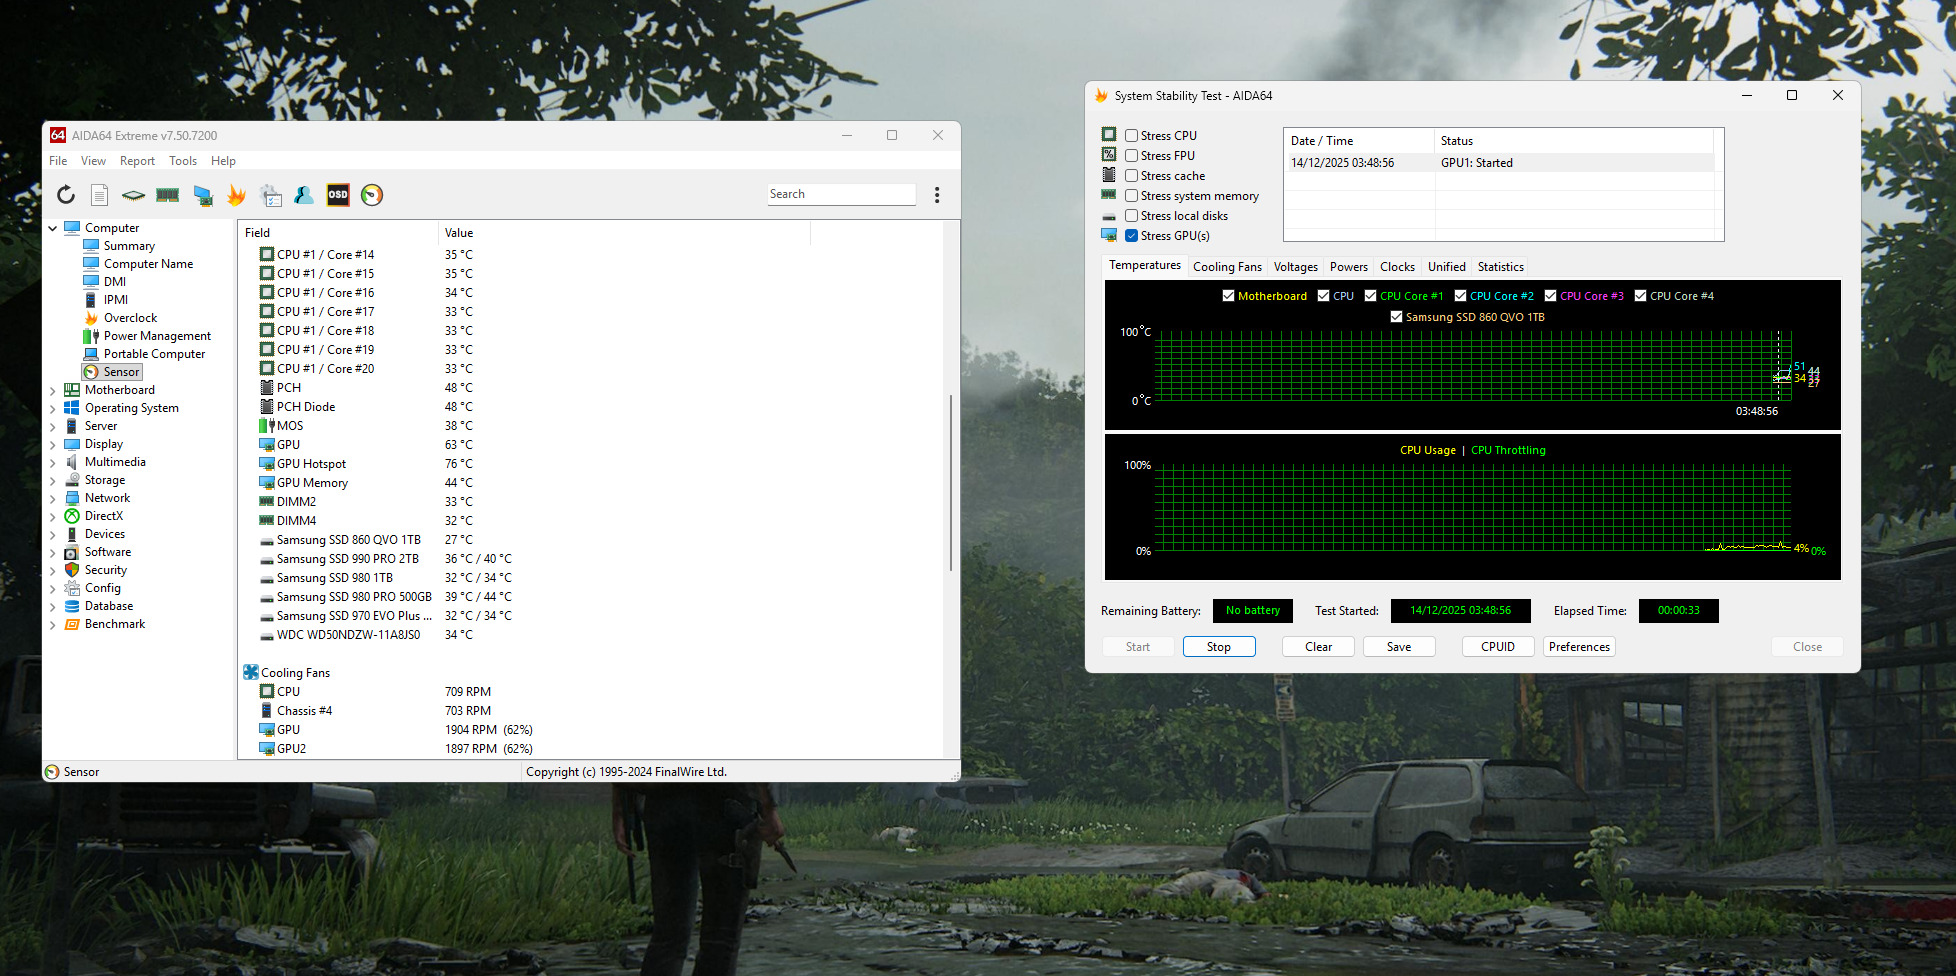Expand the Motherboard node arrow
Viewport: 1956px width, 976px height.
point(53,390)
